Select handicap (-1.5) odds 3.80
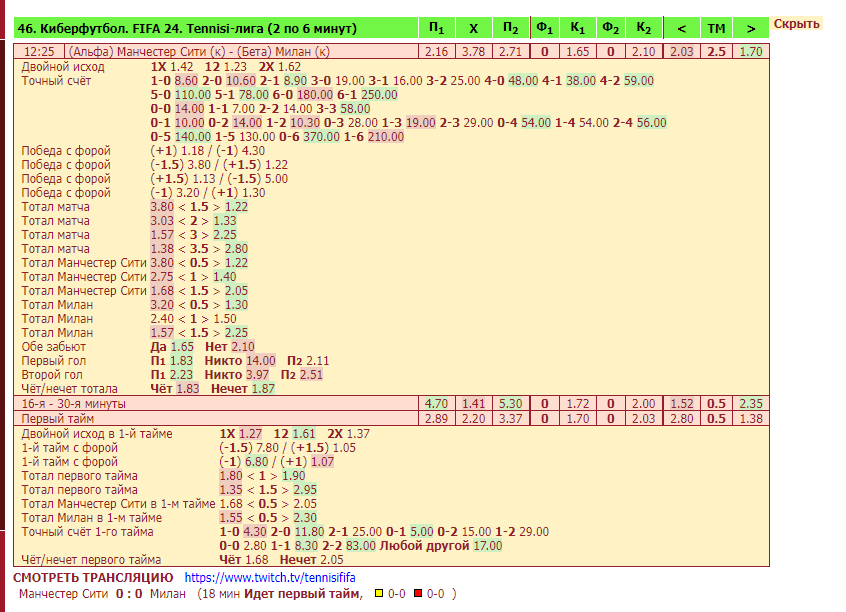This screenshot has width=846, height=612. click(x=199, y=165)
